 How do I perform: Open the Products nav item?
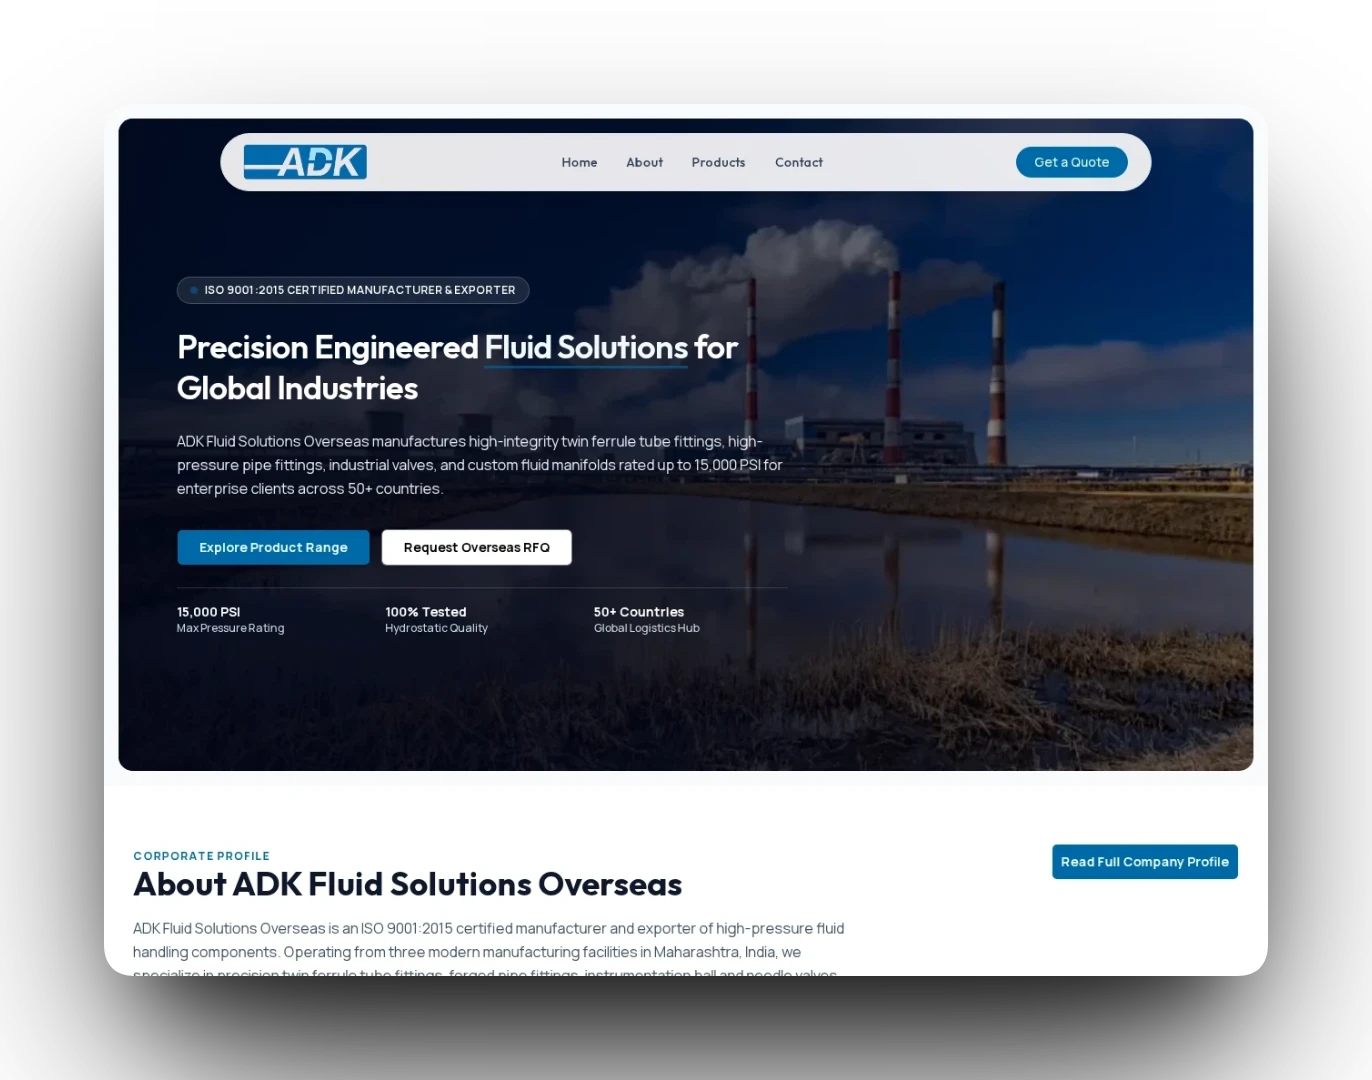(x=718, y=162)
